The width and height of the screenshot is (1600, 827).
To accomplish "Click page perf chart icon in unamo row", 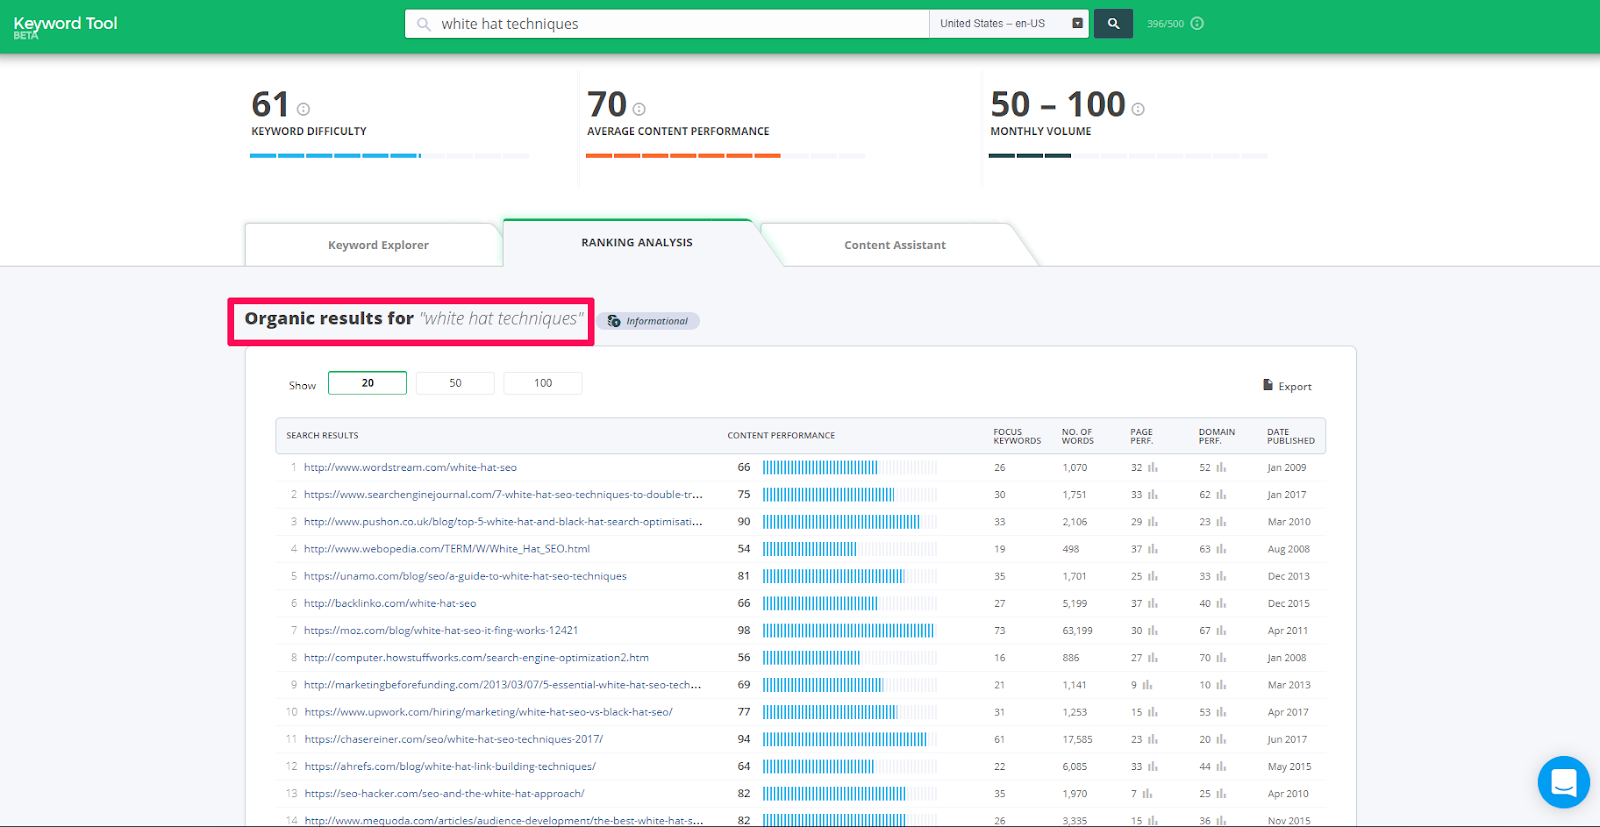I will (1153, 576).
